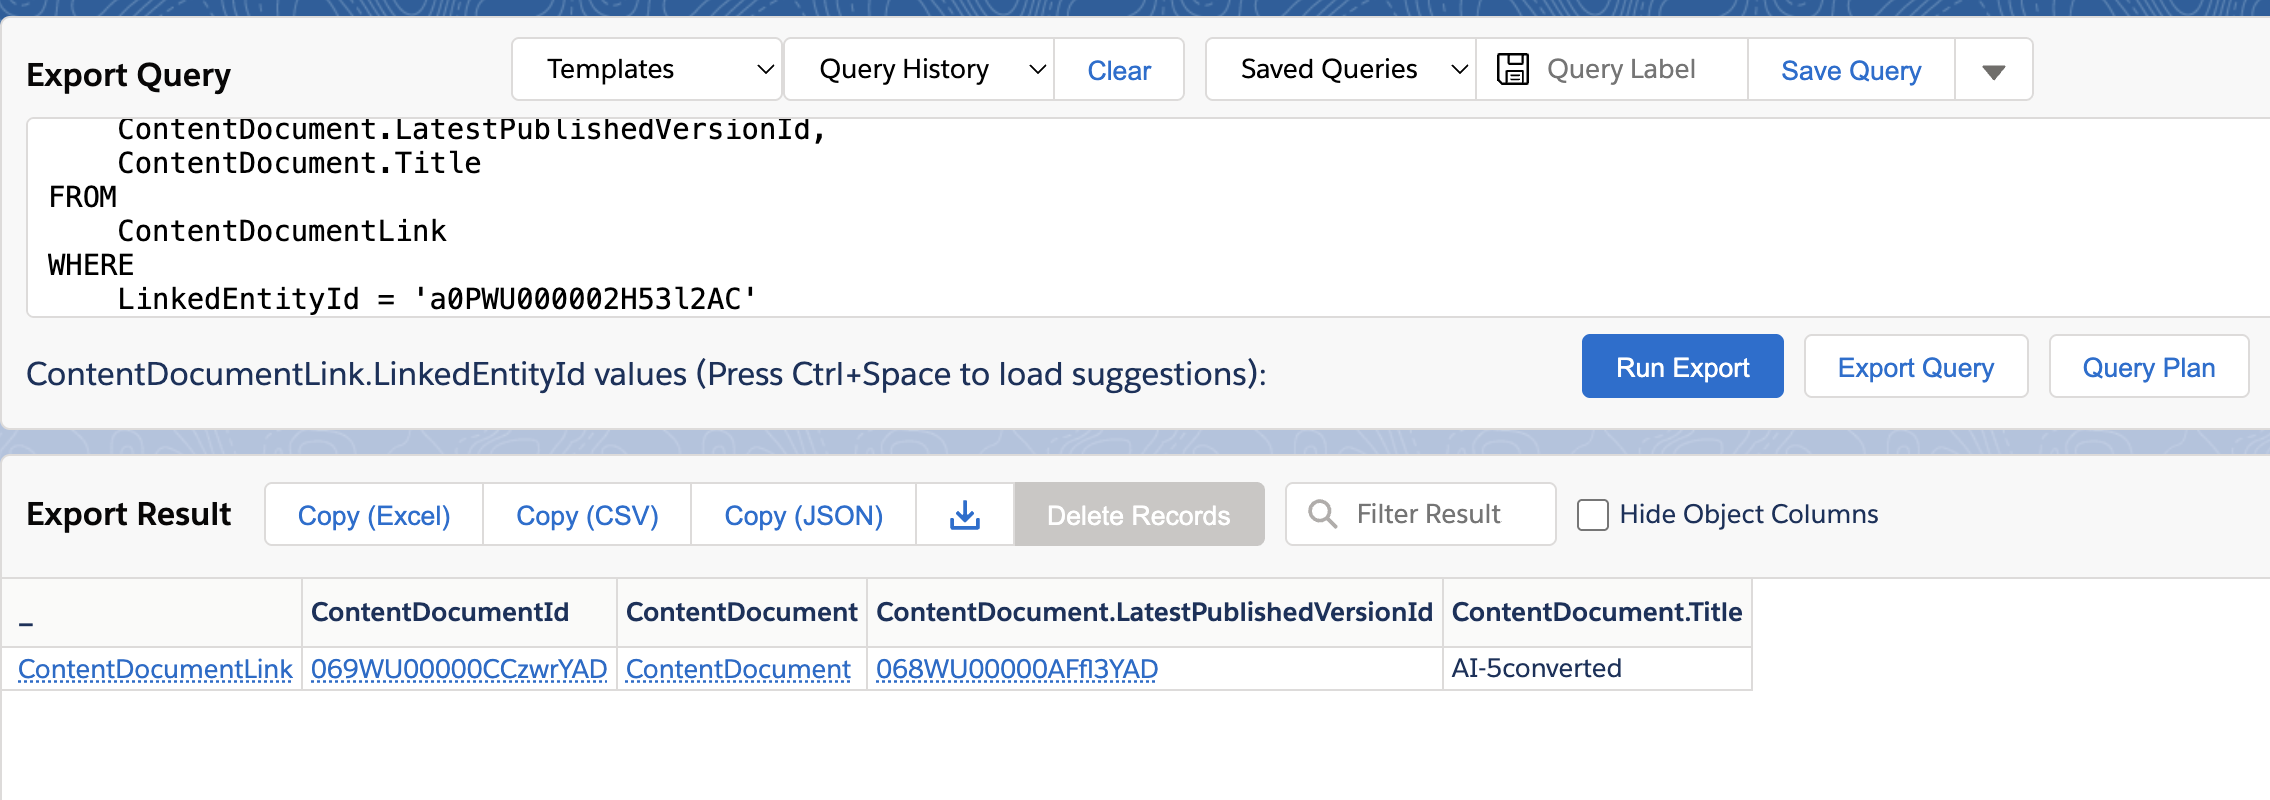
Task: Open record 068WU00000AFfl3YAD
Action: tap(1017, 669)
